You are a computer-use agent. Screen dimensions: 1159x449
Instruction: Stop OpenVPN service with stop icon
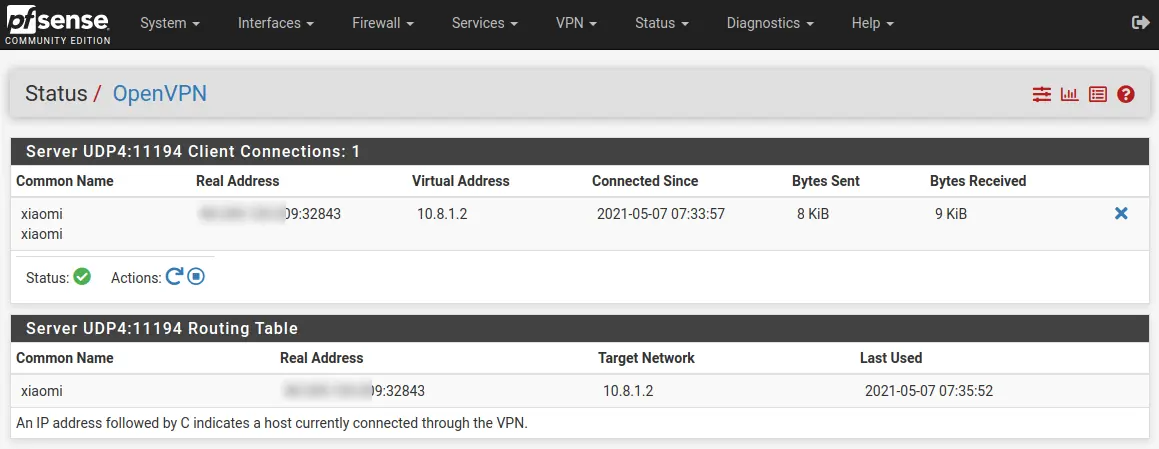point(196,277)
